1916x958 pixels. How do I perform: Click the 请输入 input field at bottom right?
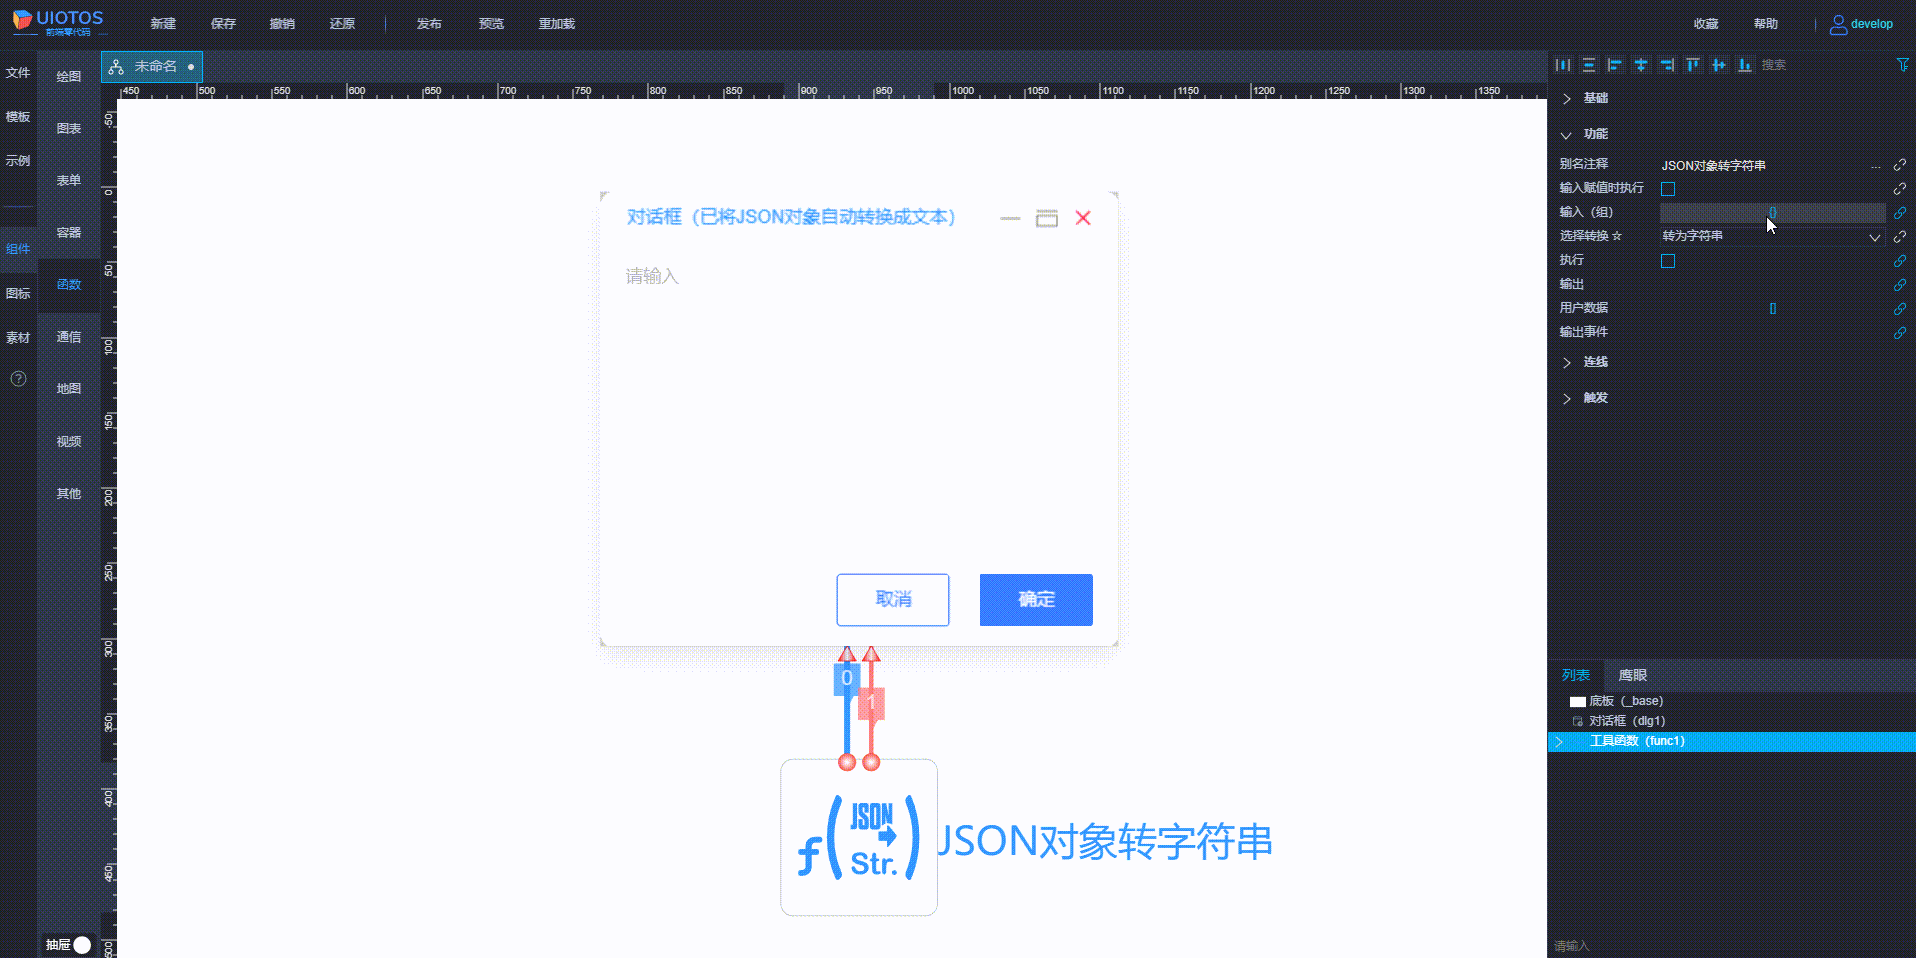pyautogui.click(x=1700, y=944)
